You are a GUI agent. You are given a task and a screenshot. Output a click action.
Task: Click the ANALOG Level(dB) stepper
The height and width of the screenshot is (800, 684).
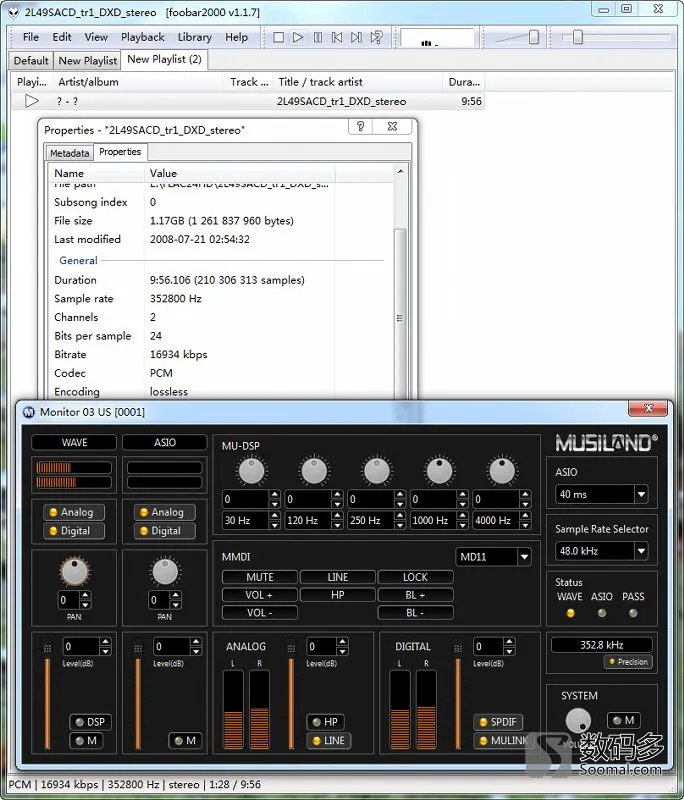(342, 646)
